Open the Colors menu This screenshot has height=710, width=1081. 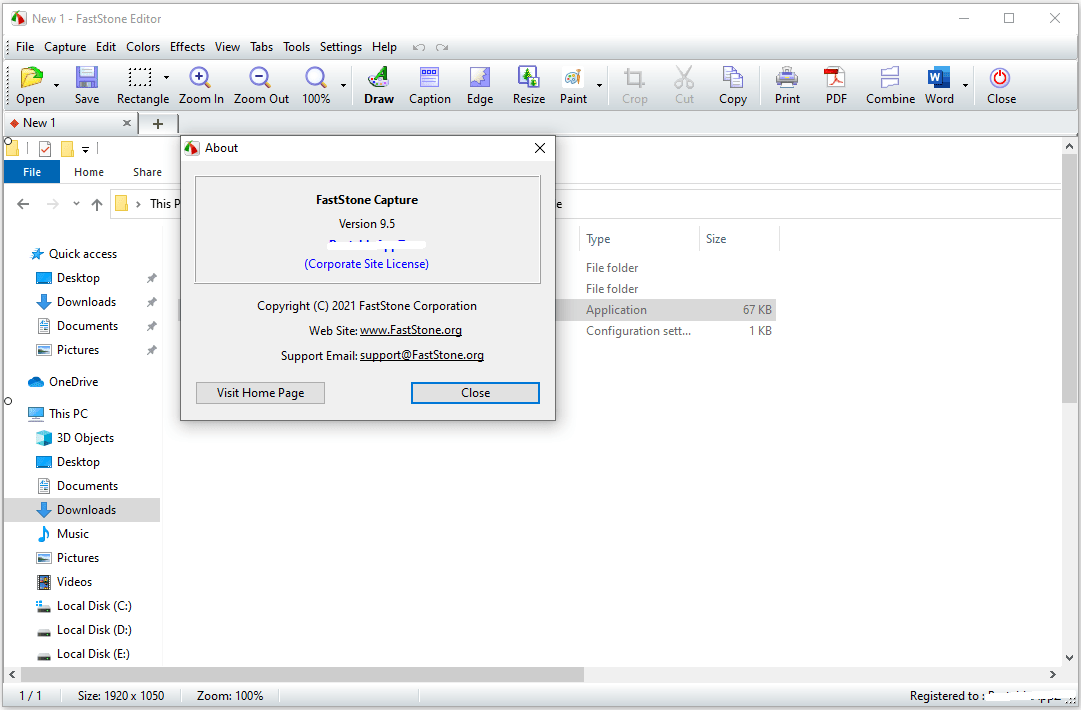coord(143,47)
